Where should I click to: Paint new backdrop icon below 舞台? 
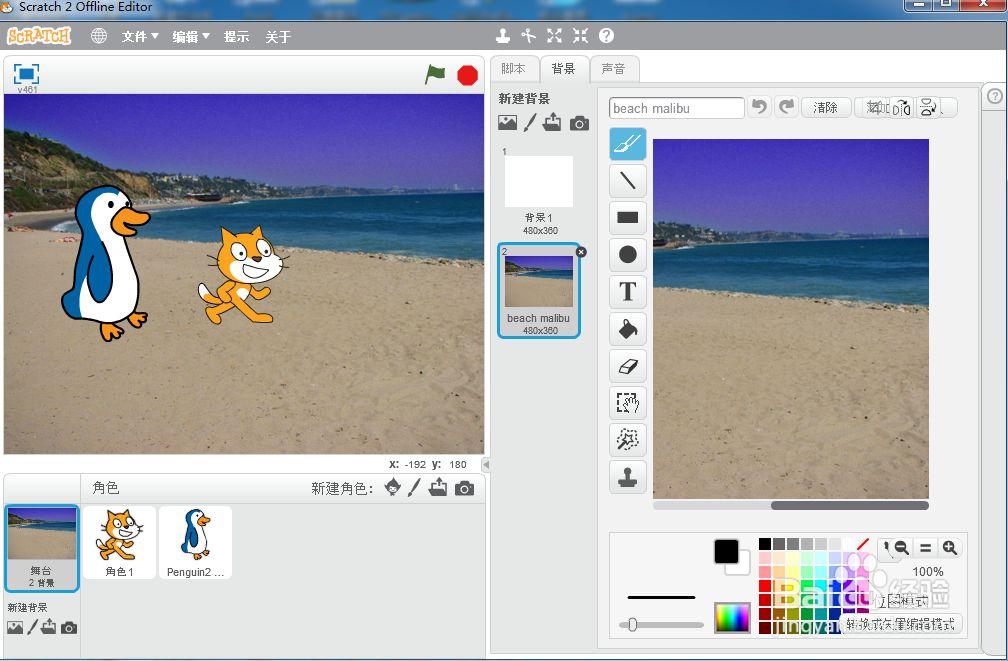32,627
